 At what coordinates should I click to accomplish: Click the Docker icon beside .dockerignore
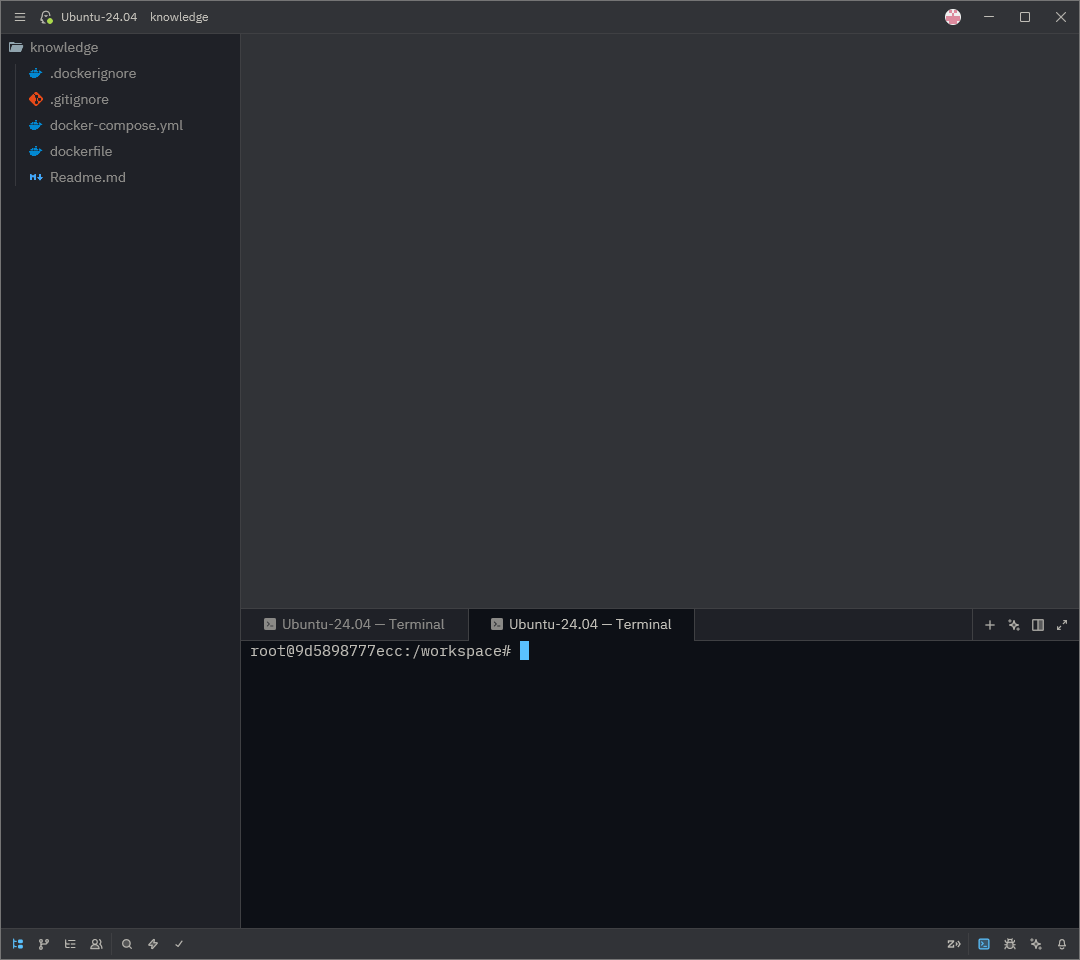point(36,74)
